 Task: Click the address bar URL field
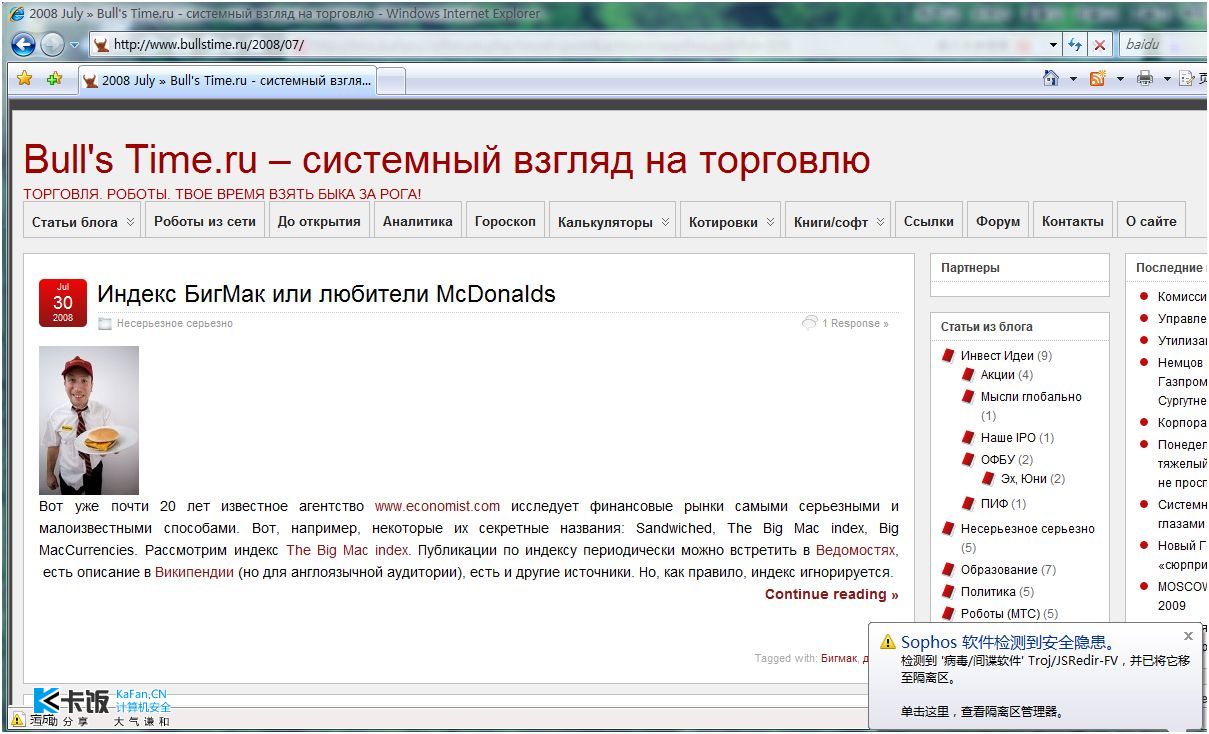point(567,45)
